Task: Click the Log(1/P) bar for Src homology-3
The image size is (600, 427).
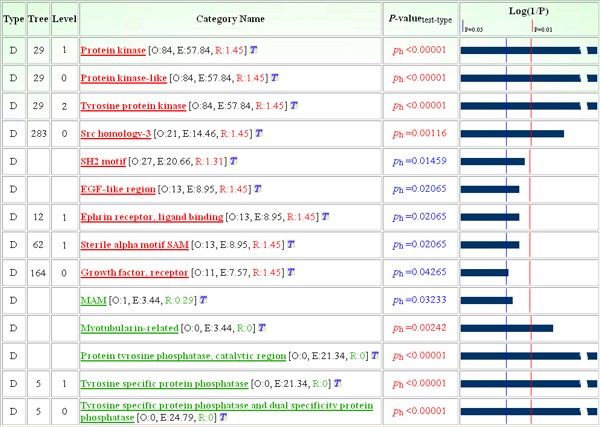Action: (512, 134)
